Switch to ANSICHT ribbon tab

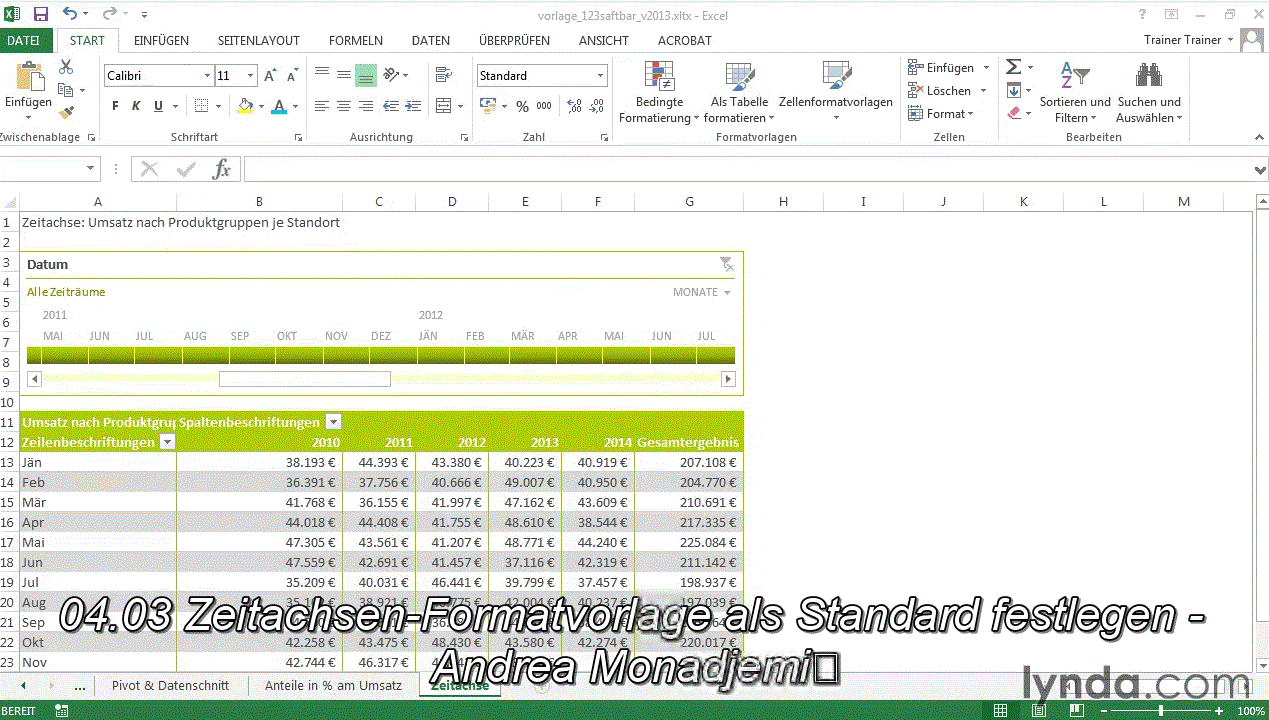[604, 41]
